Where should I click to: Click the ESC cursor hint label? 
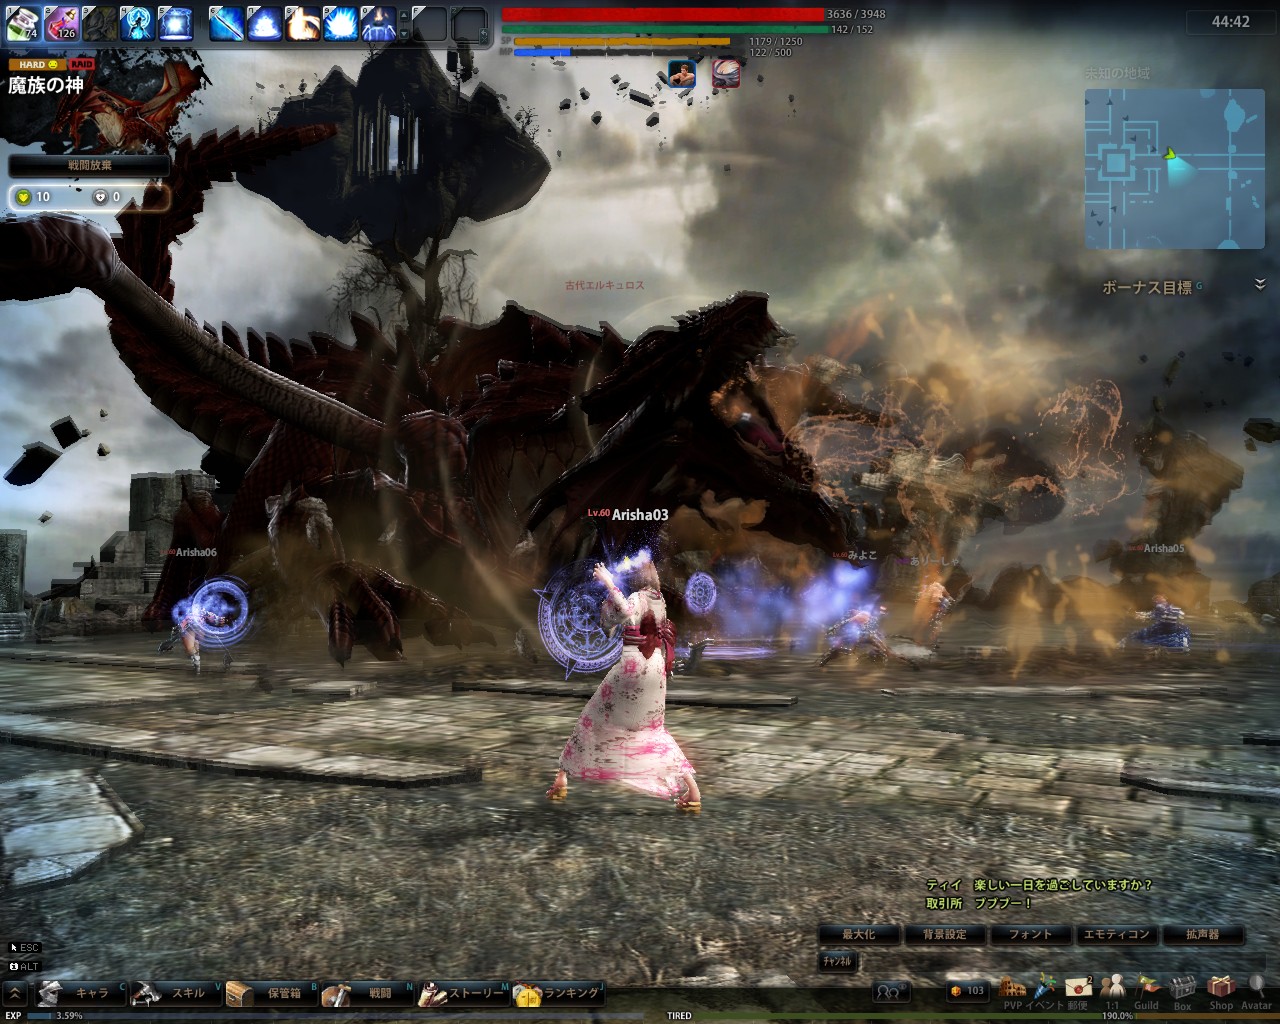pos(24,948)
